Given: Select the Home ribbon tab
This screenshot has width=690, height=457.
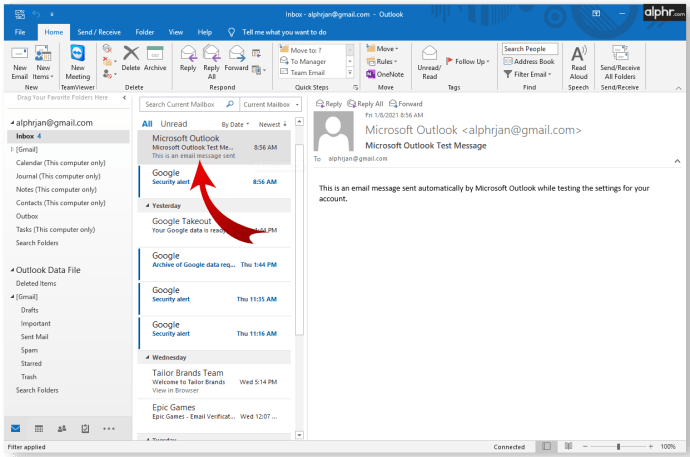Looking at the screenshot, I should [x=54, y=32].
